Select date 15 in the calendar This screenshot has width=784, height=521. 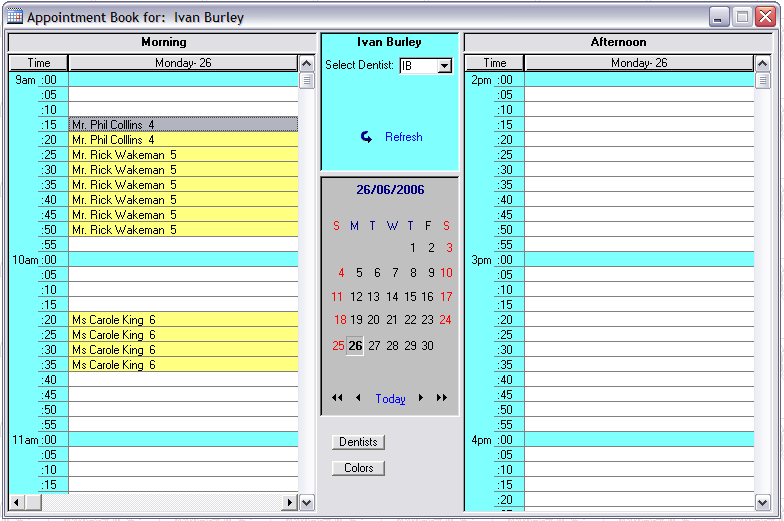[x=410, y=296]
